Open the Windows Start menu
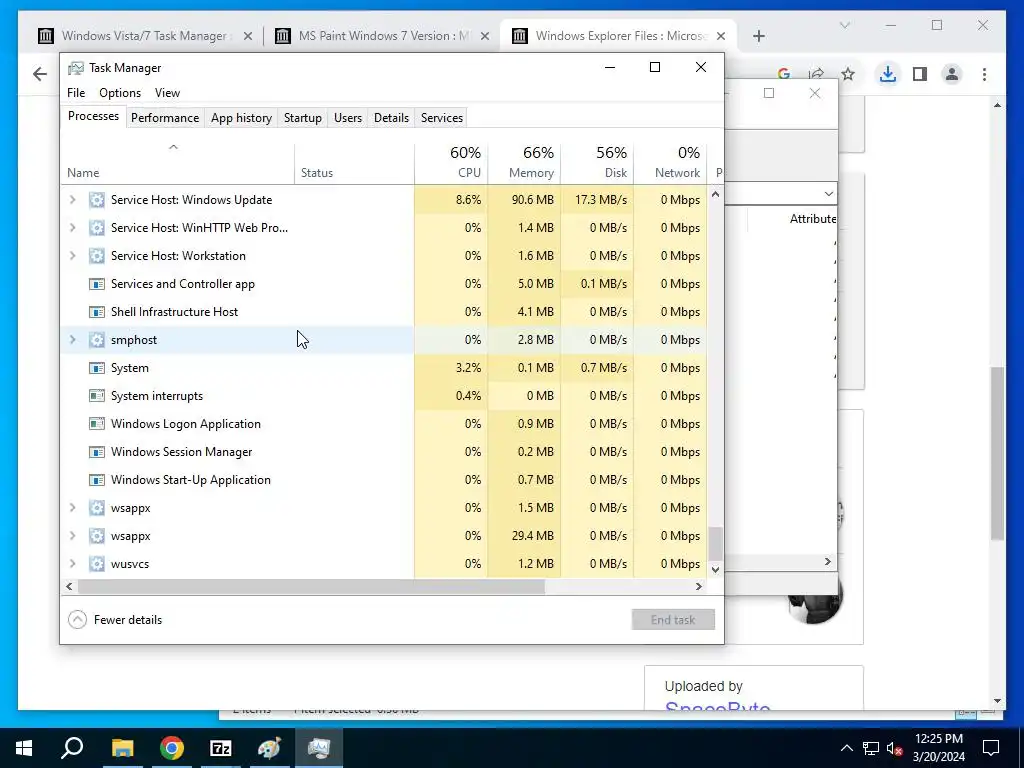This screenshot has height=768, width=1024. click(x=24, y=748)
